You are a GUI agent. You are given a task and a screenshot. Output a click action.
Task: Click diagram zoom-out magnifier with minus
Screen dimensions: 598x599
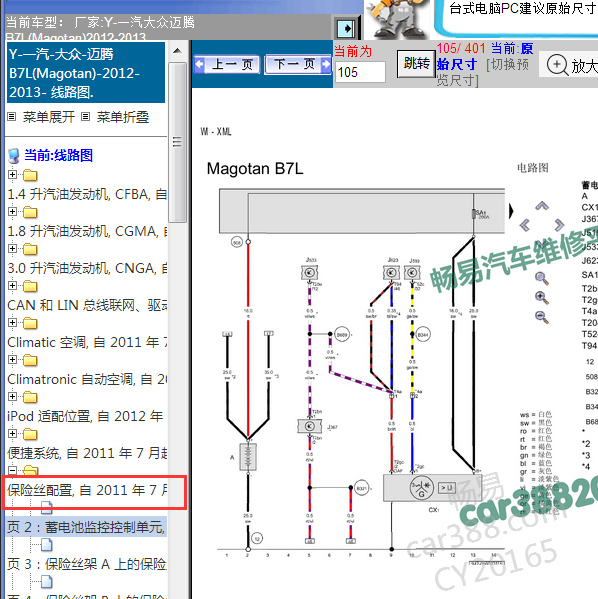pos(541,317)
